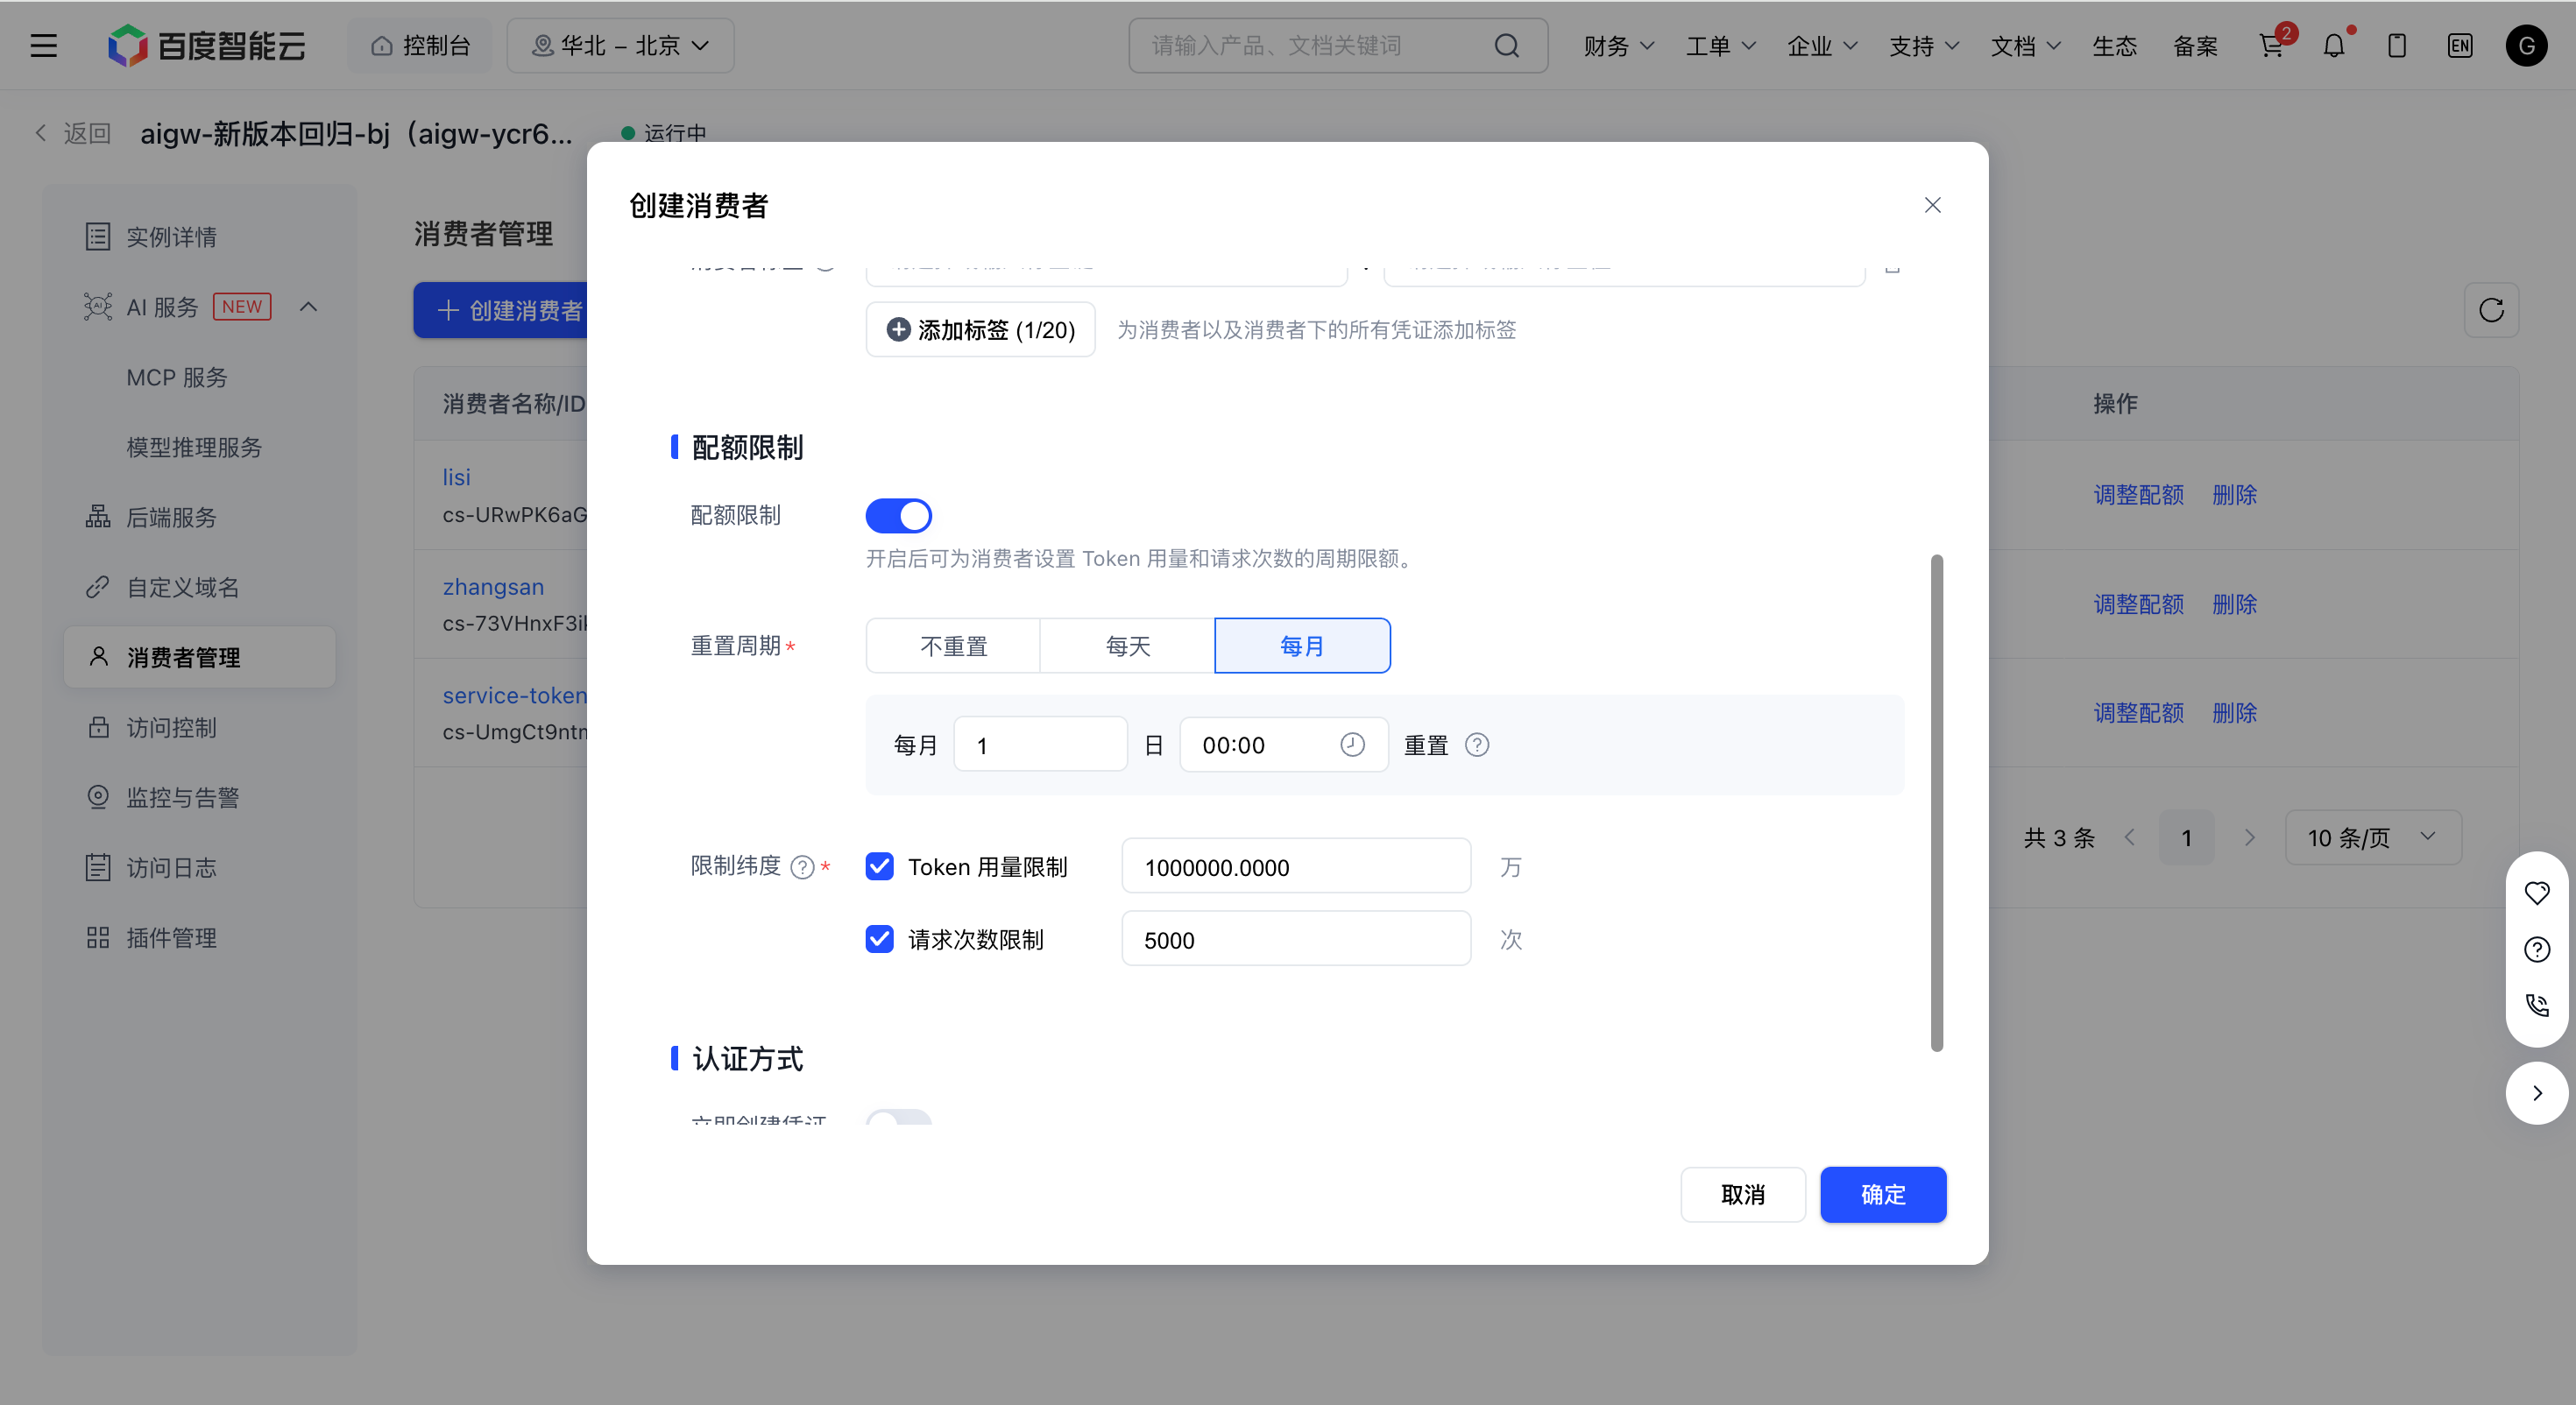2576x1405 pixels.
Task: Expand the floating panel arrow button
Action: [x=2537, y=1093]
